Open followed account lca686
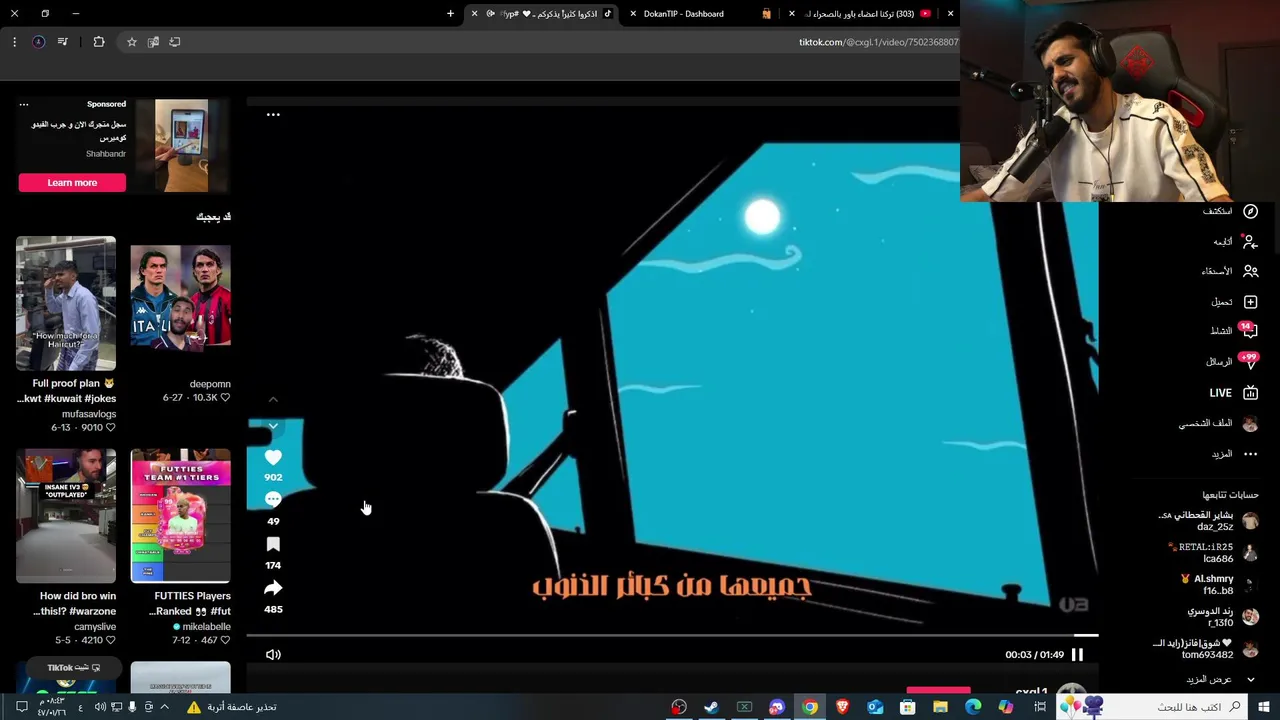Image resolution: width=1280 pixels, height=720 pixels. (1213, 553)
